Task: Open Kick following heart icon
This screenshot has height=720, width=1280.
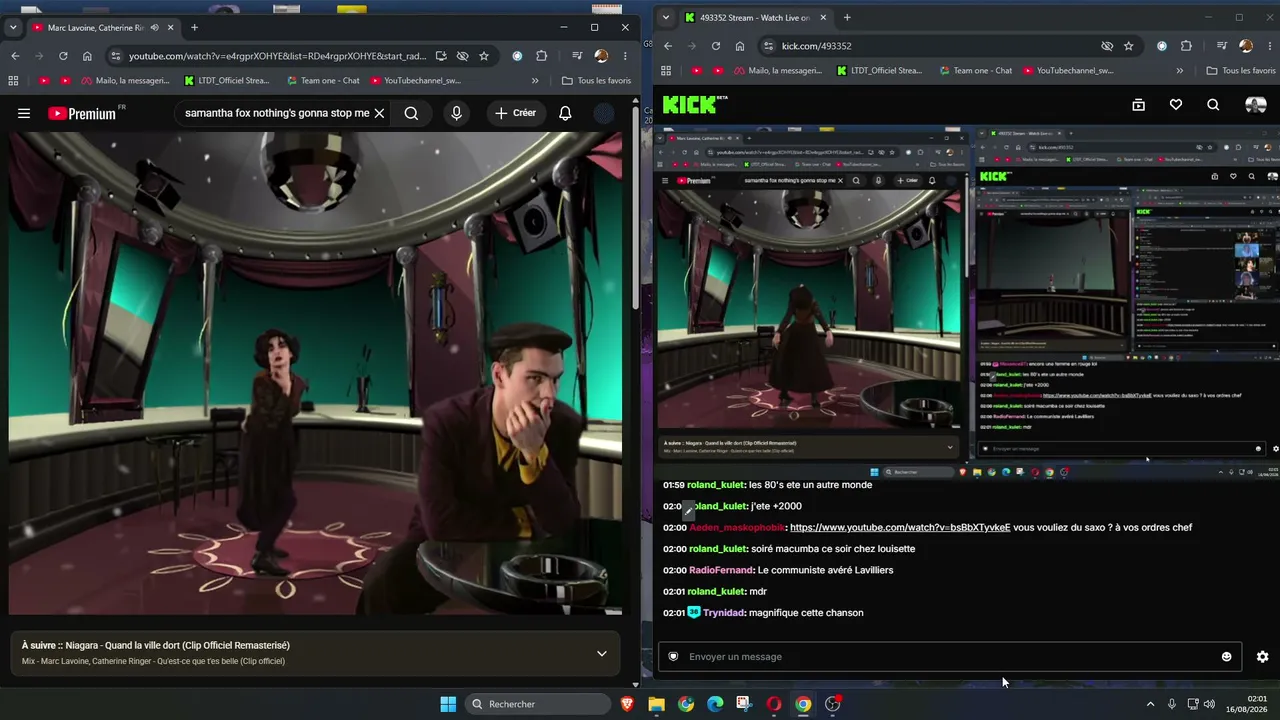Action: [1176, 105]
